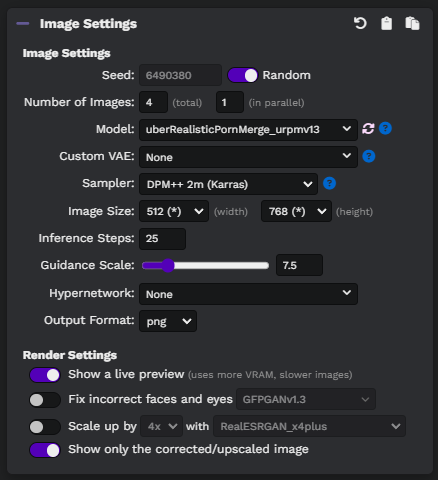
Task: Open help icon next to Model
Action: 385,128
